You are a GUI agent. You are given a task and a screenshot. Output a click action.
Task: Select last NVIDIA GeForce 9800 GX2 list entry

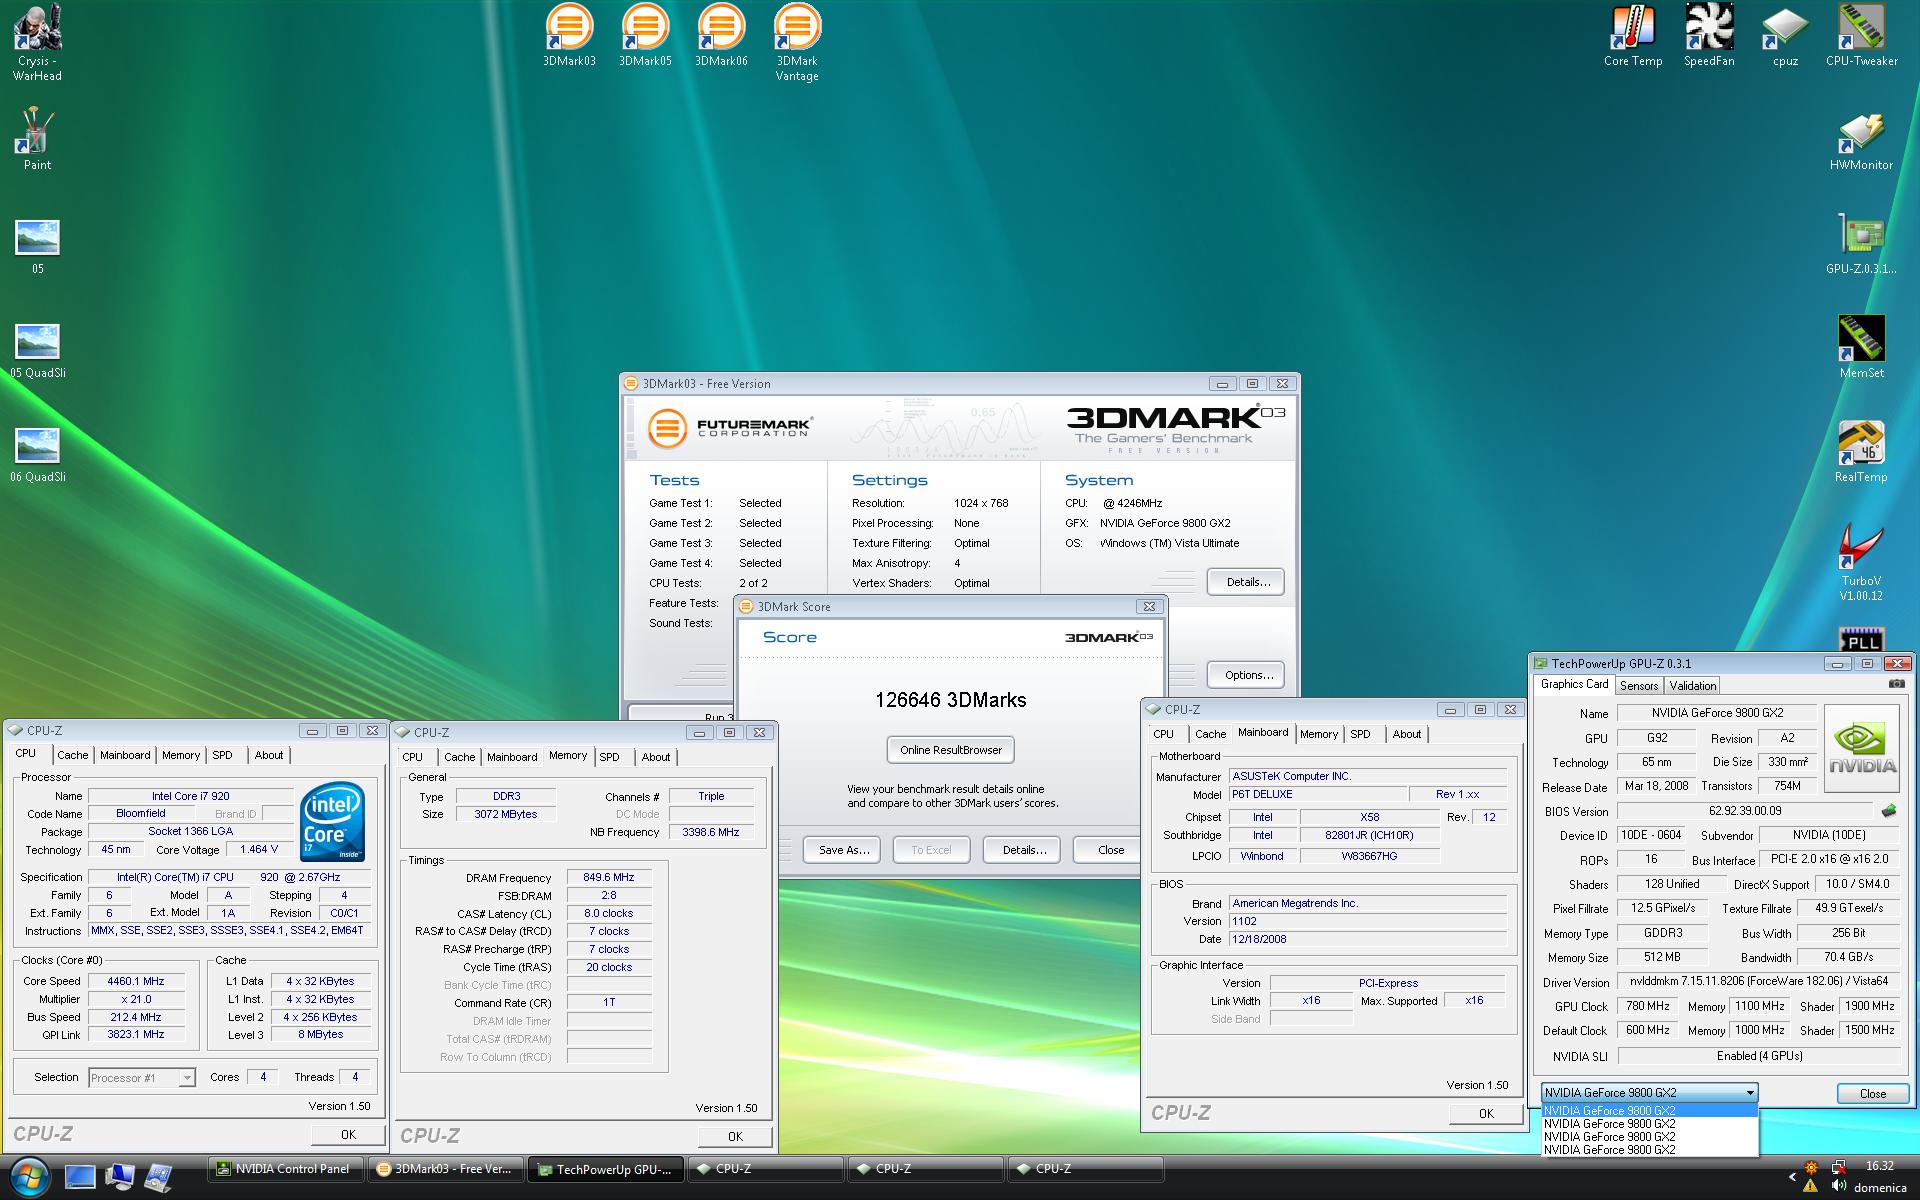point(1649,1149)
